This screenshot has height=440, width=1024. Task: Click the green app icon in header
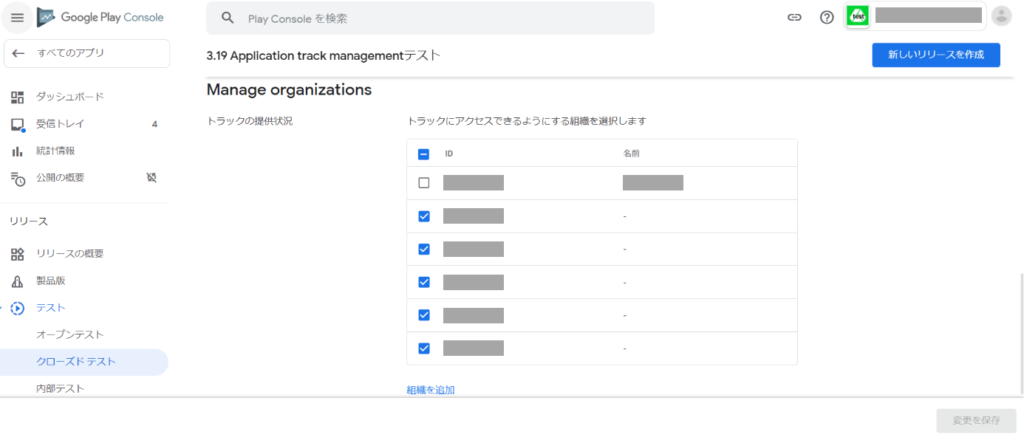click(x=858, y=16)
